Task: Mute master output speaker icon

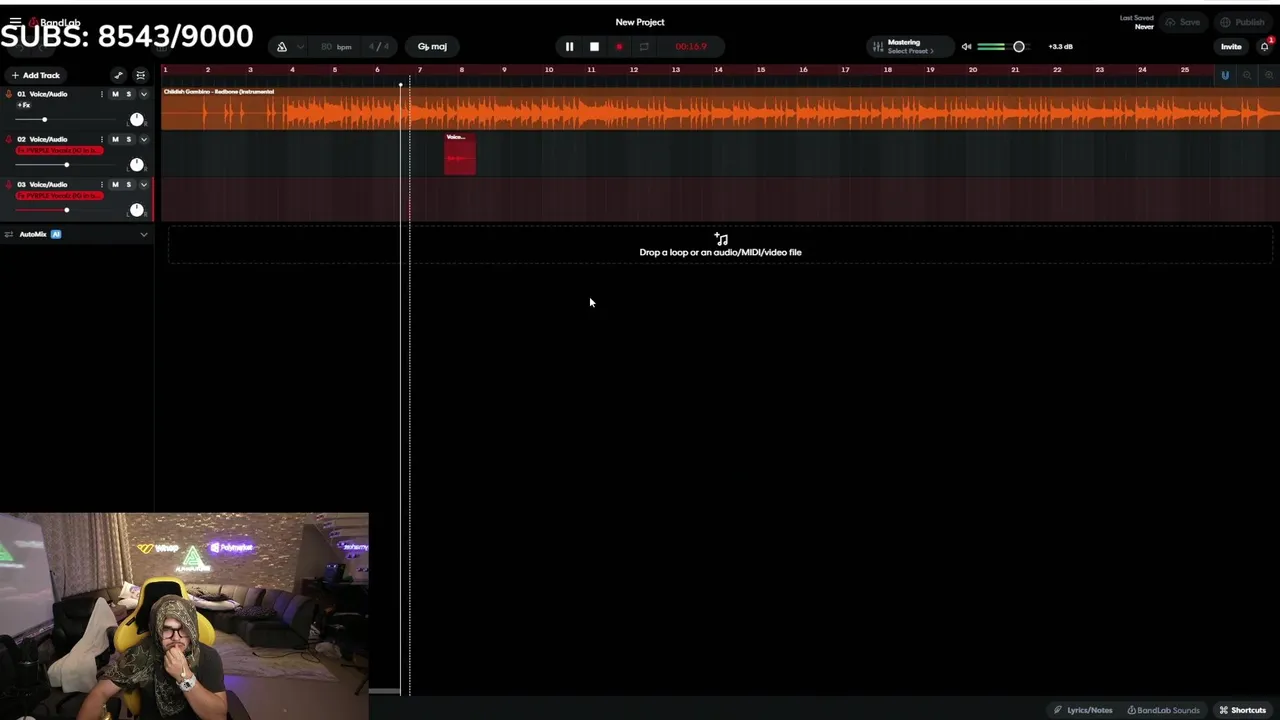Action: click(966, 47)
